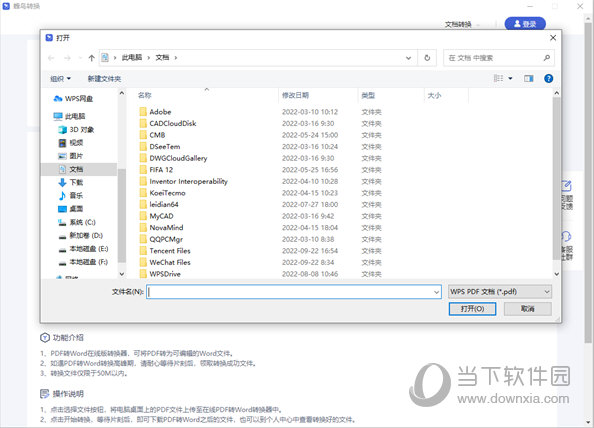Click the search magnifier icon
This screenshot has width=594, height=428.
coord(546,58)
